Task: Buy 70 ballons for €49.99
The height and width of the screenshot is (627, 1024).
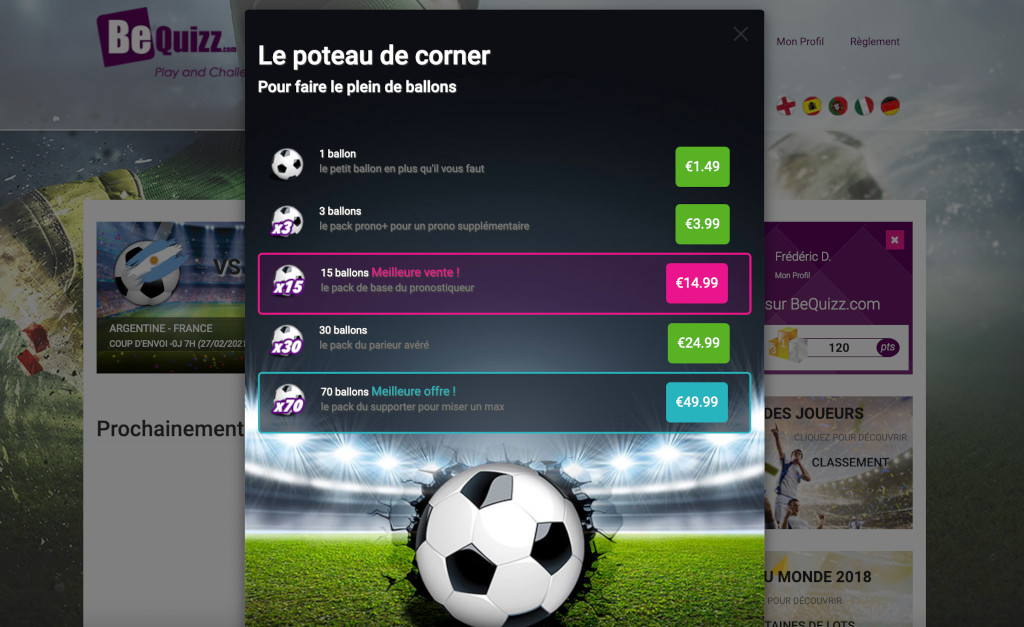Action: coord(697,402)
